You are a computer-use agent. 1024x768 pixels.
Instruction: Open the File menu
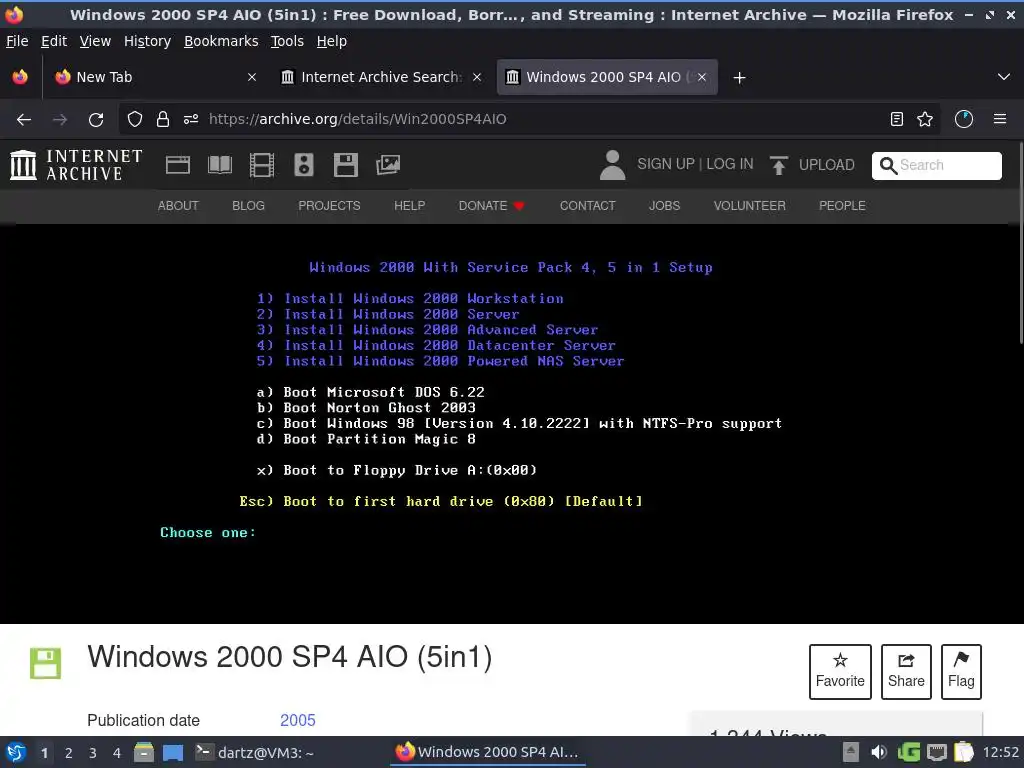(x=17, y=41)
